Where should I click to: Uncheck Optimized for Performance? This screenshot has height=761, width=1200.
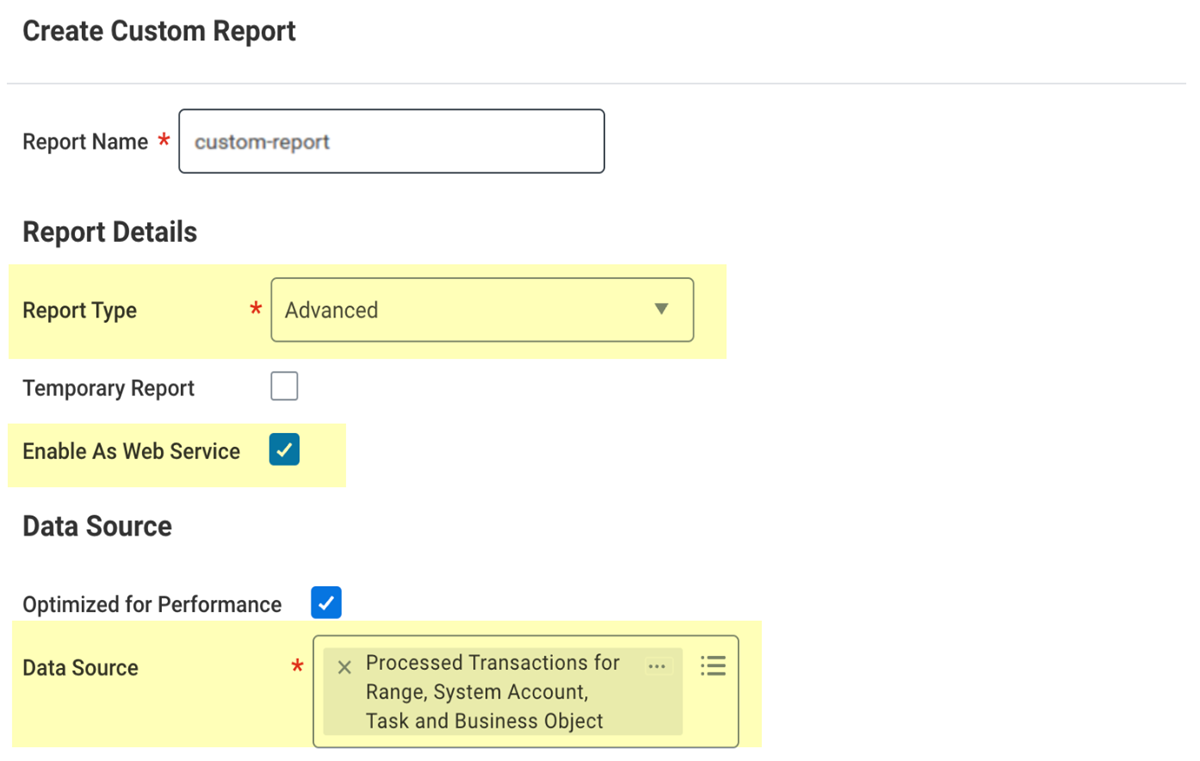coord(326,603)
